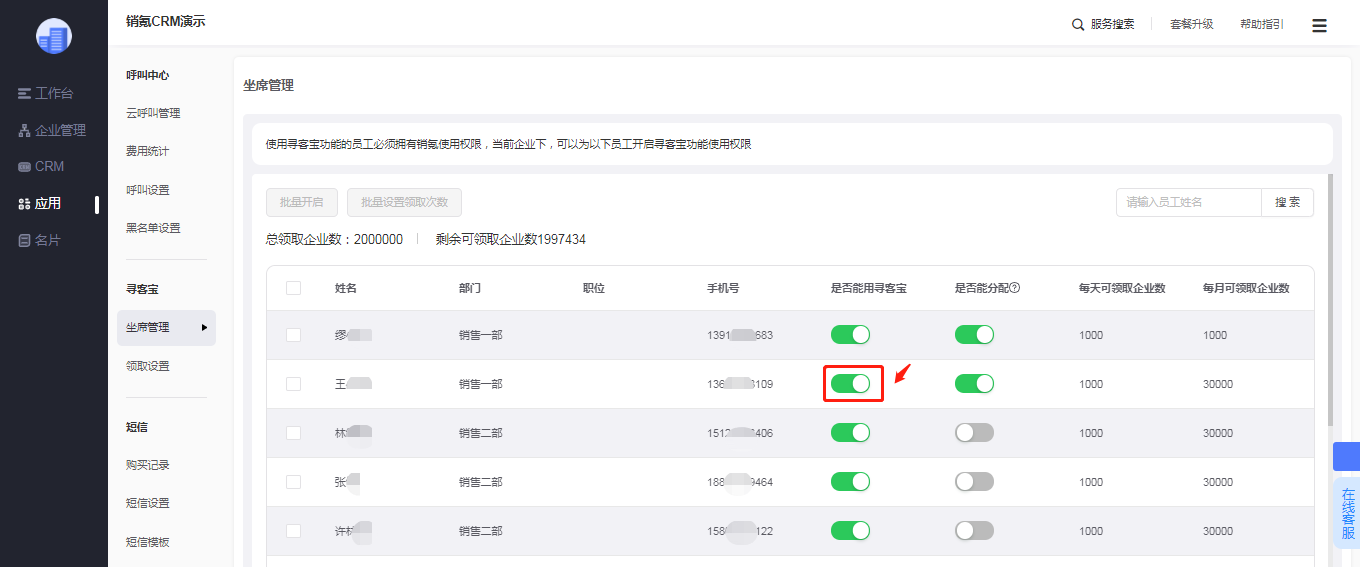Click the help question icon next to 是否能分配
This screenshot has height=567, width=1360.
pyautogui.click(x=1014, y=288)
